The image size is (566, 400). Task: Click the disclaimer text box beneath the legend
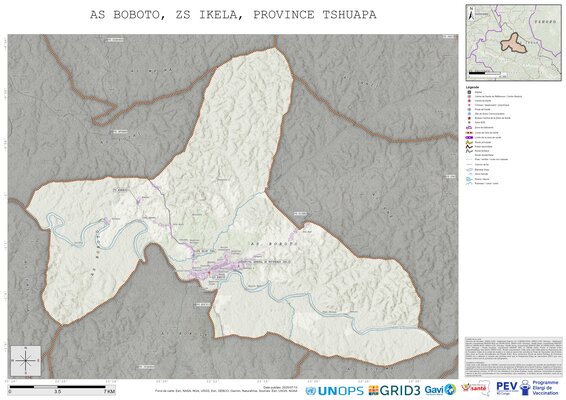tap(514, 357)
